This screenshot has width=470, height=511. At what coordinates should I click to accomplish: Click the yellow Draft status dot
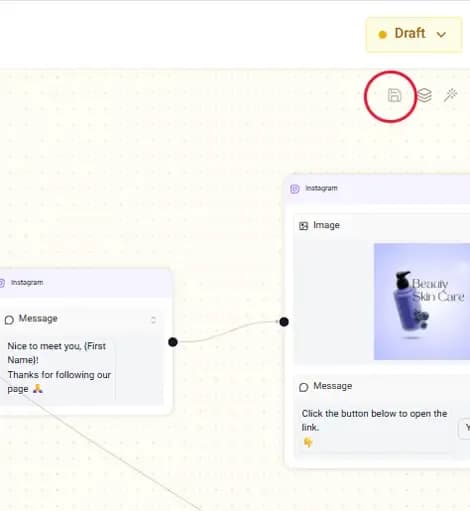pos(383,34)
